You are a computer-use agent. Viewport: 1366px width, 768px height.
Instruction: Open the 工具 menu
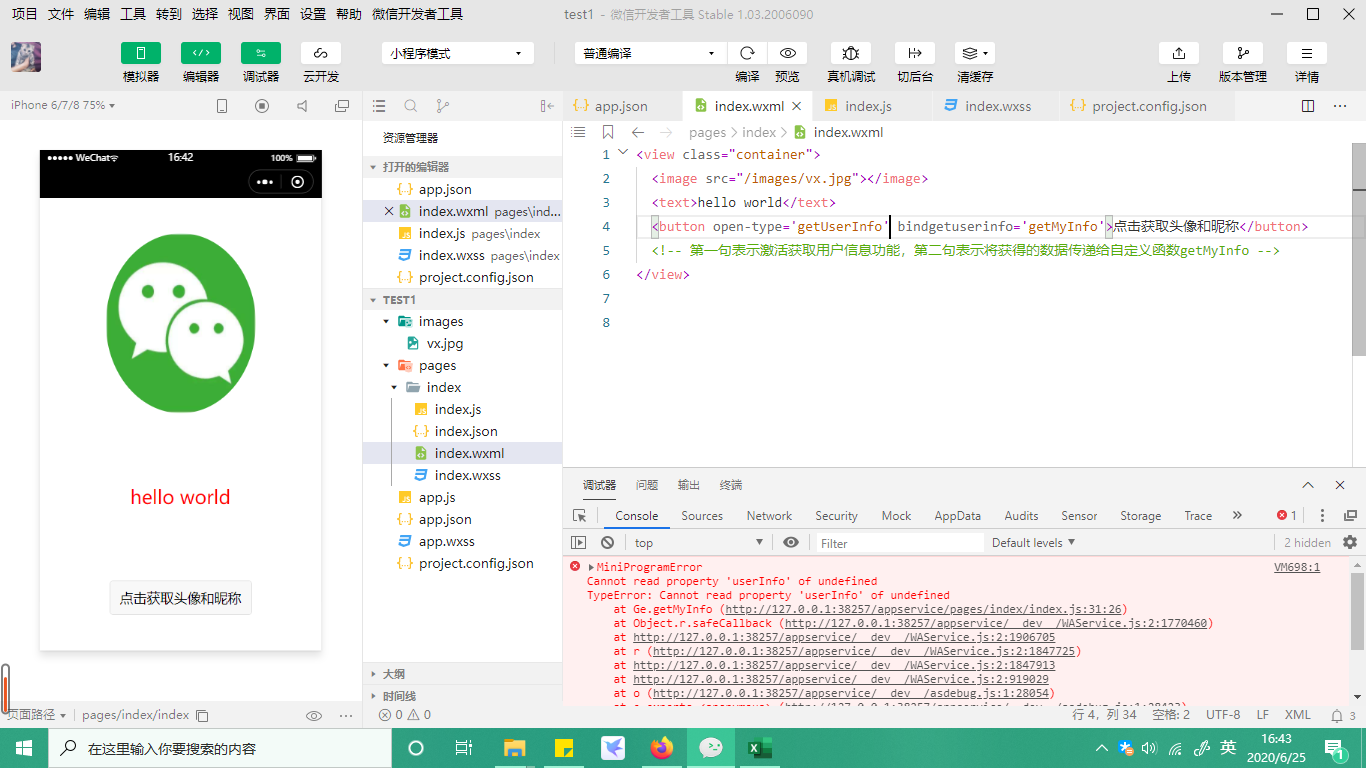point(133,14)
